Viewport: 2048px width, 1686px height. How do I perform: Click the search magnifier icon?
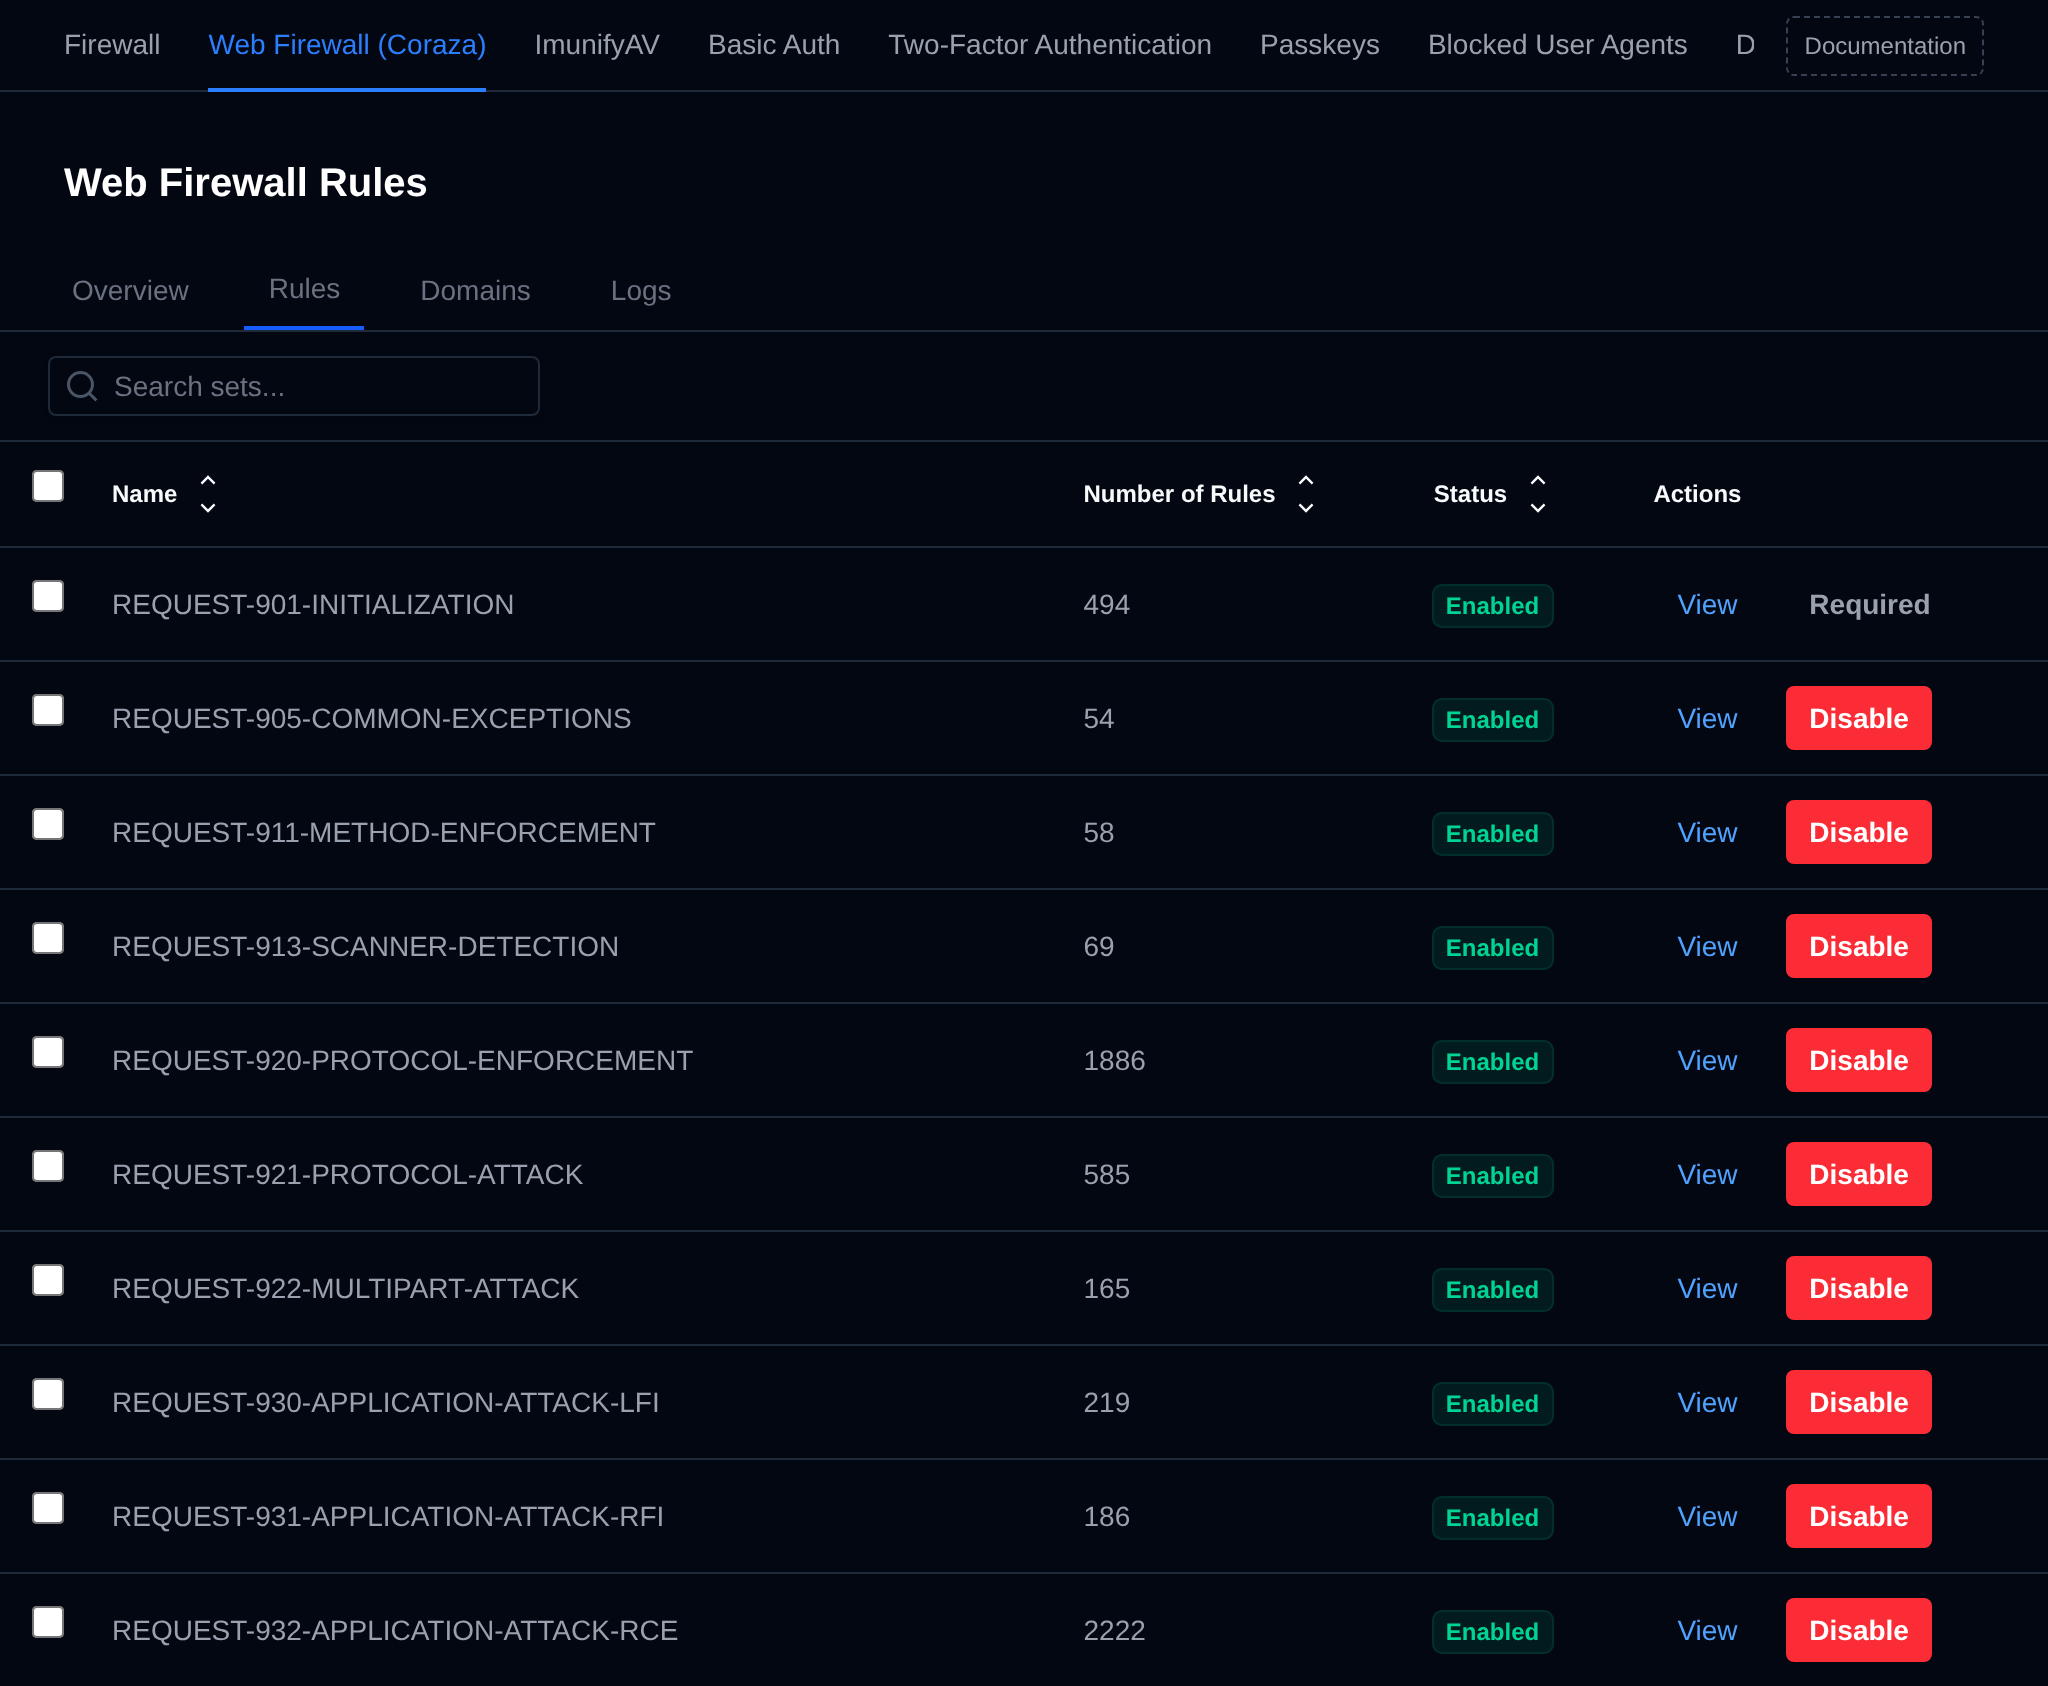82,386
